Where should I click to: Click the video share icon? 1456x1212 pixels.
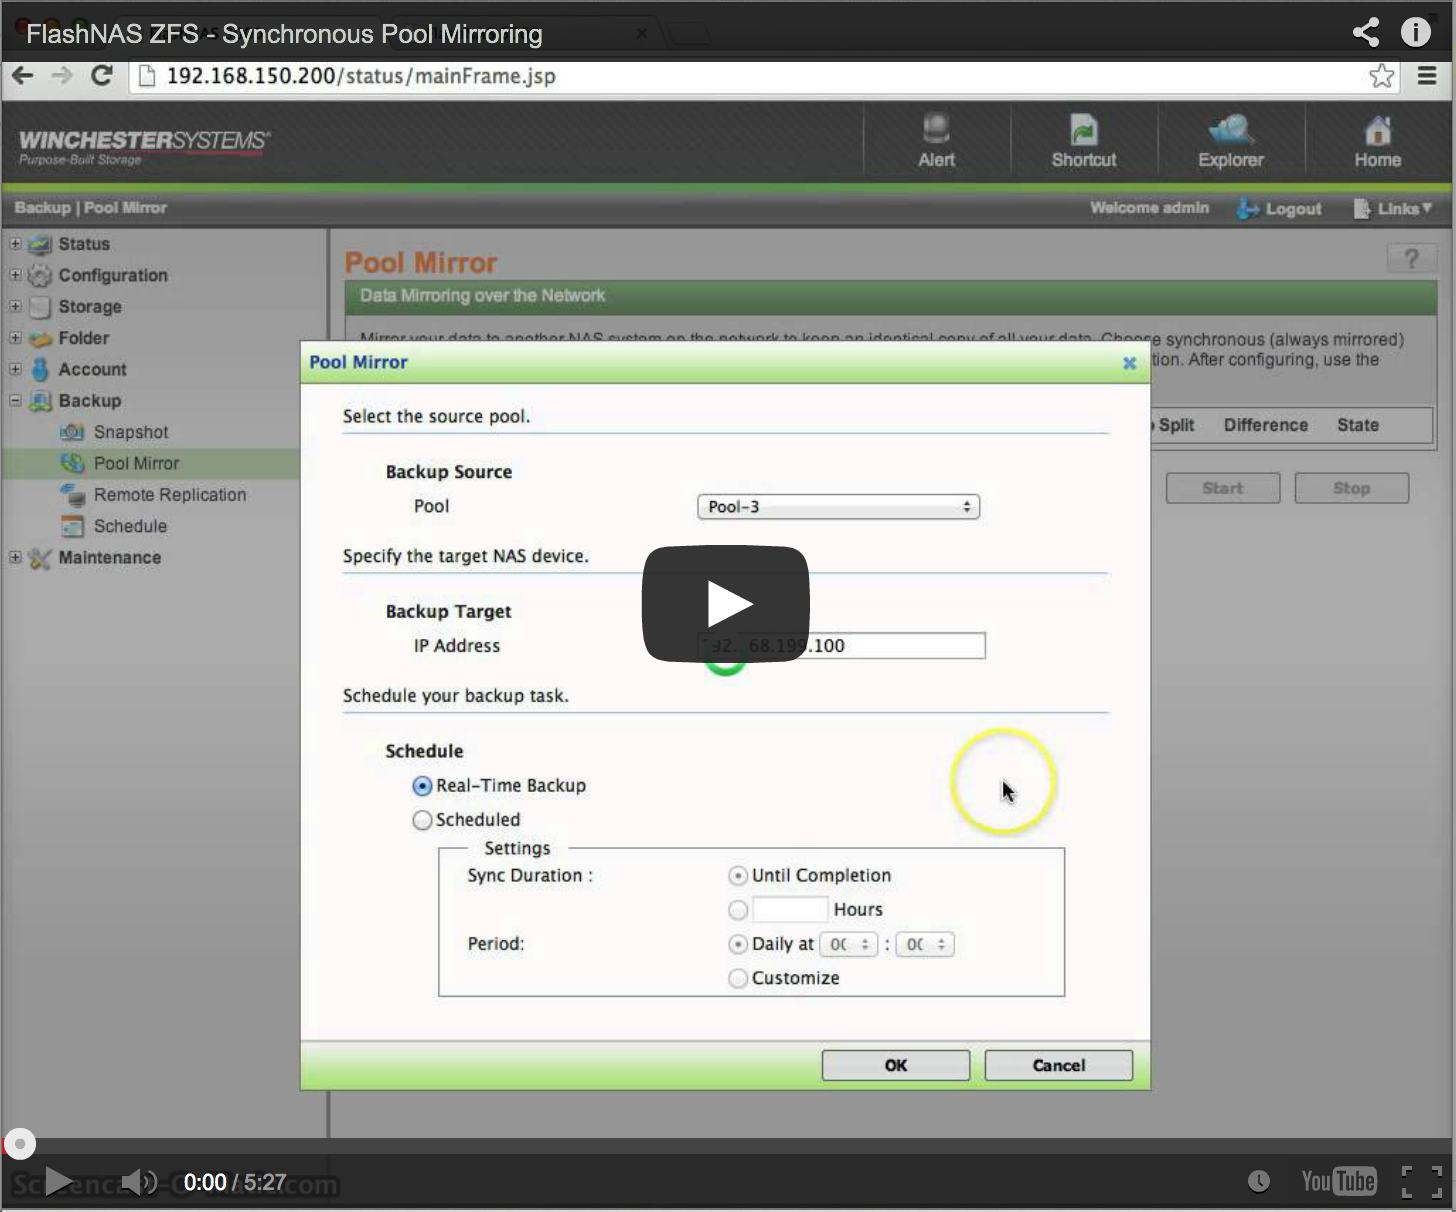(x=1365, y=32)
